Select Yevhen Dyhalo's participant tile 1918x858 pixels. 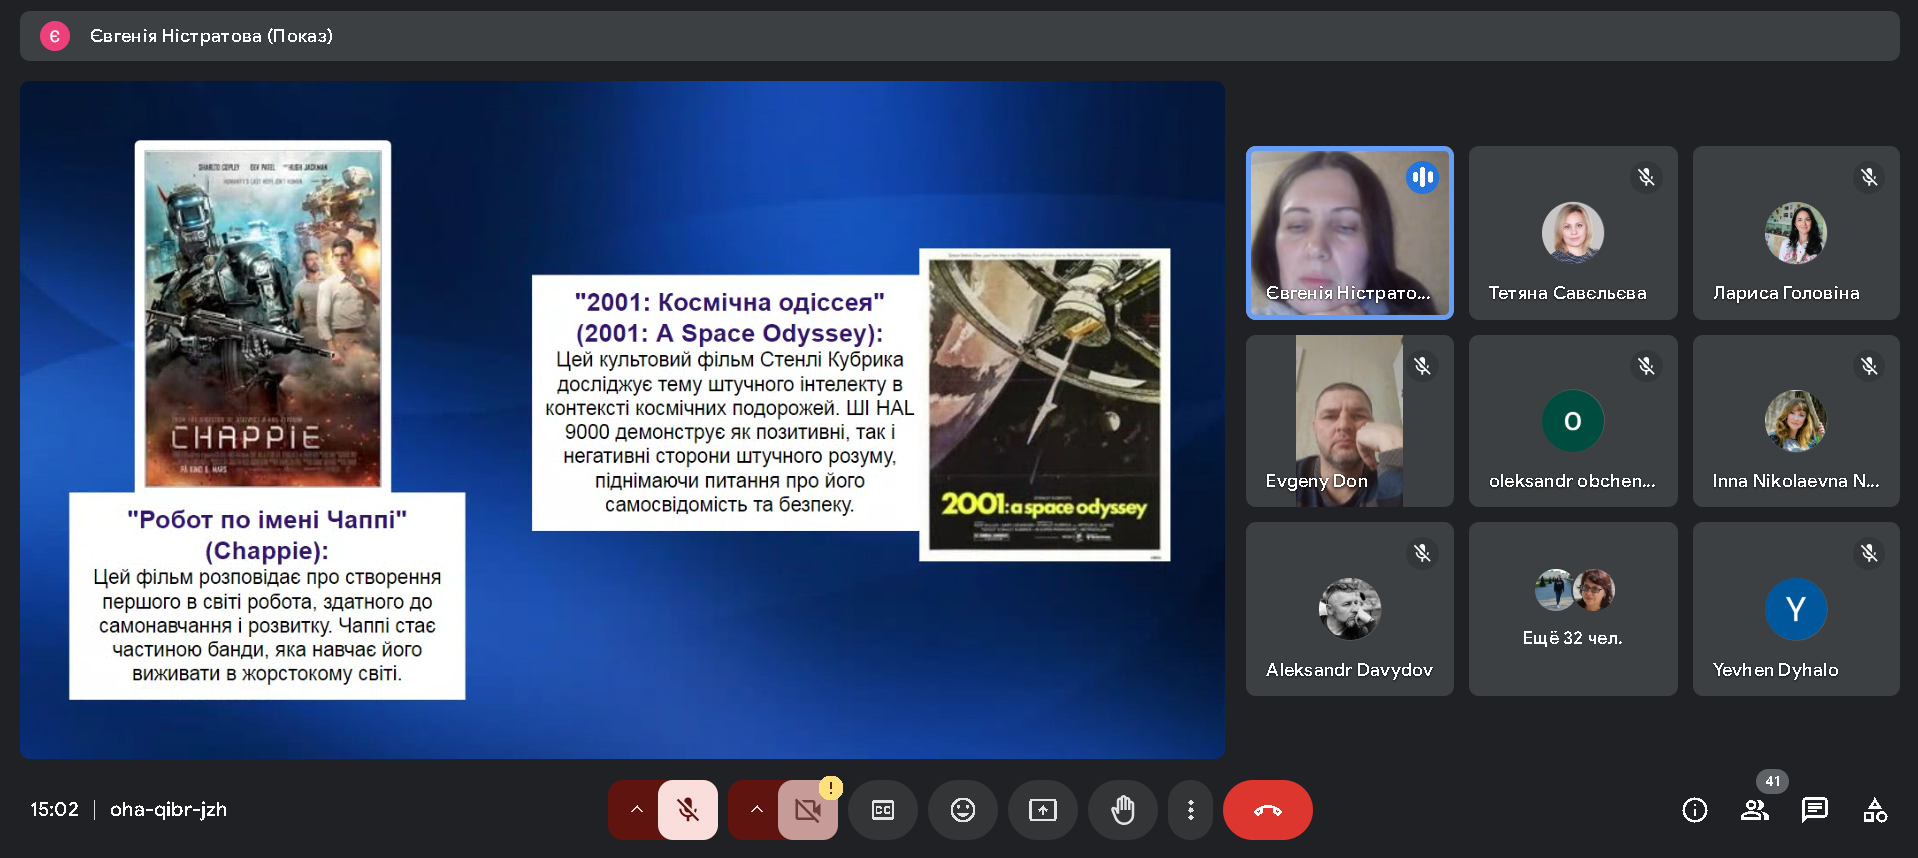[x=1796, y=609]
